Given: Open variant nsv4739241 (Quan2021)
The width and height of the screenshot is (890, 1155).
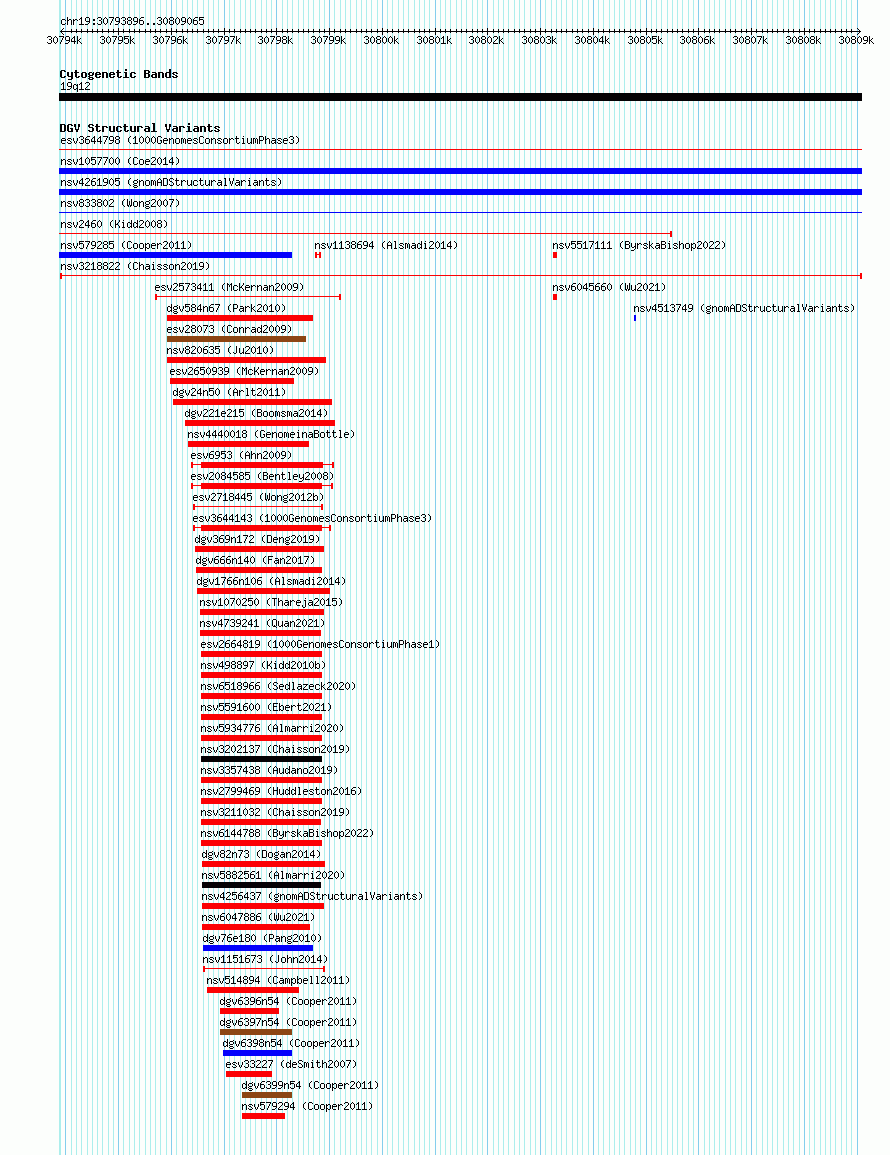Looking at the screenshot, I should click(x=262, y=623).
